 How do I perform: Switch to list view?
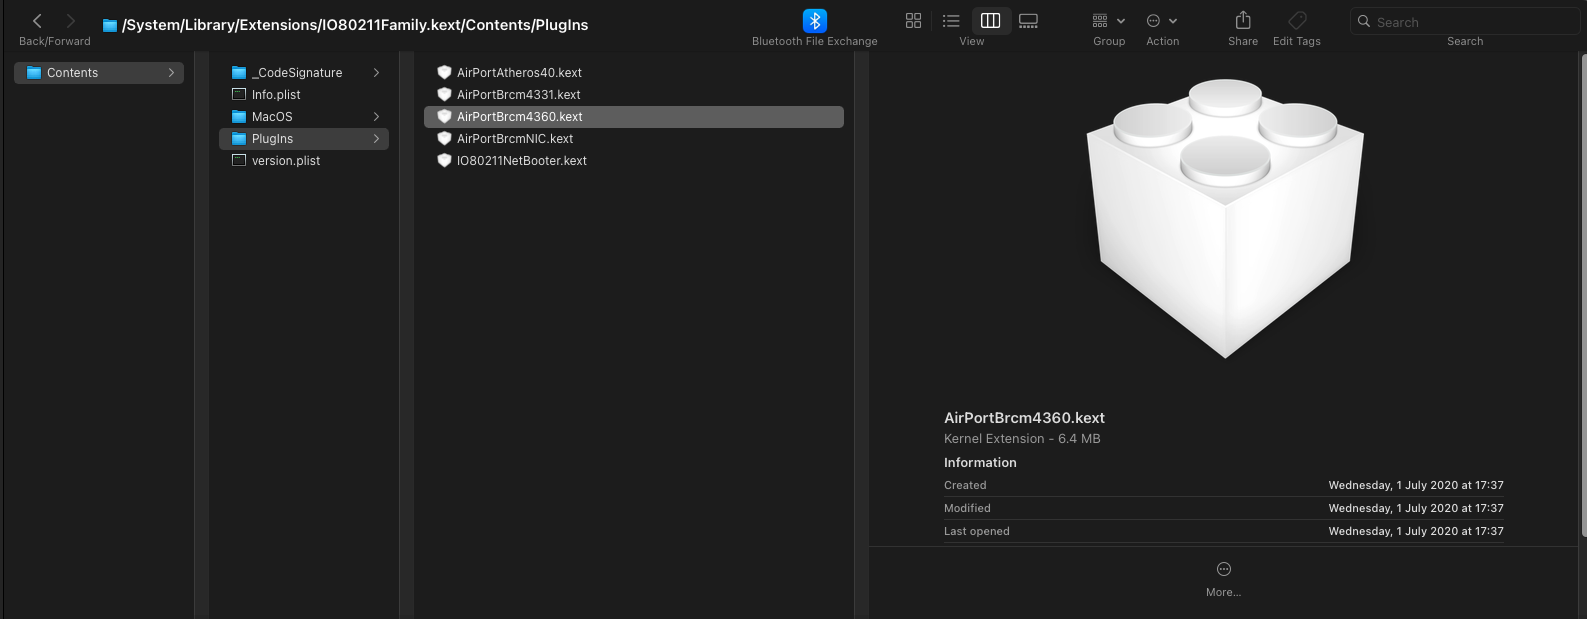[x=951, y=21]
